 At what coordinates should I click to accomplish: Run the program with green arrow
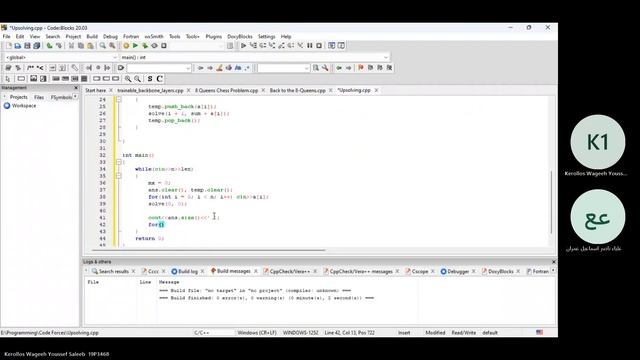coord(136,46)
